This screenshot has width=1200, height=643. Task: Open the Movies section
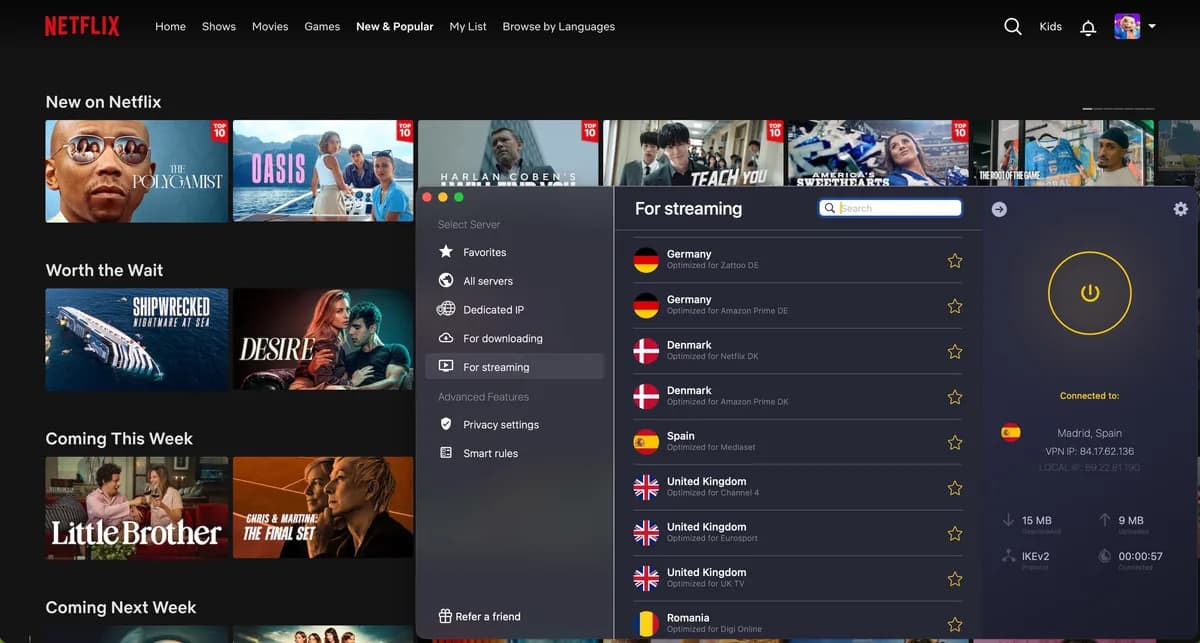(x=270, y=27)
